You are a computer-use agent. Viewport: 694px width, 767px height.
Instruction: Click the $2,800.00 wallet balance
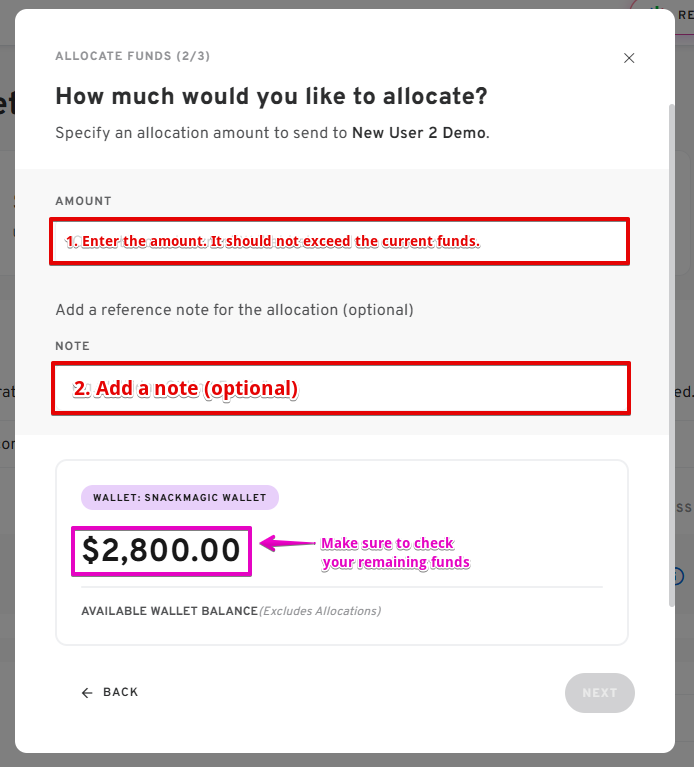pos(161,551)
